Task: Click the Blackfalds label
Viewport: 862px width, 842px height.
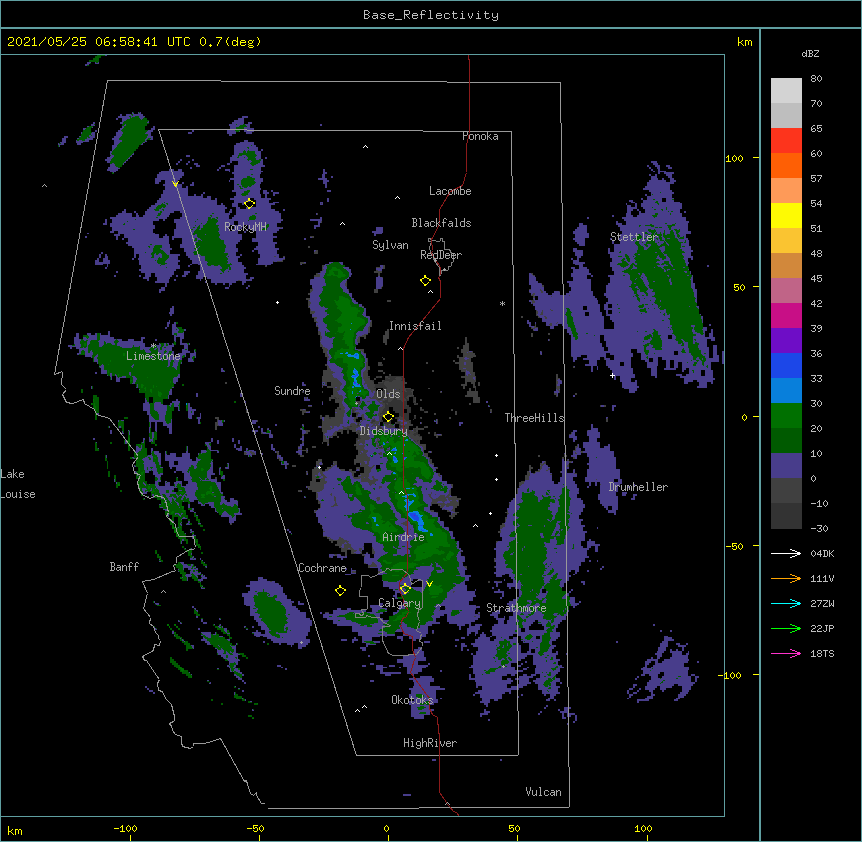Action: point(441,223)
